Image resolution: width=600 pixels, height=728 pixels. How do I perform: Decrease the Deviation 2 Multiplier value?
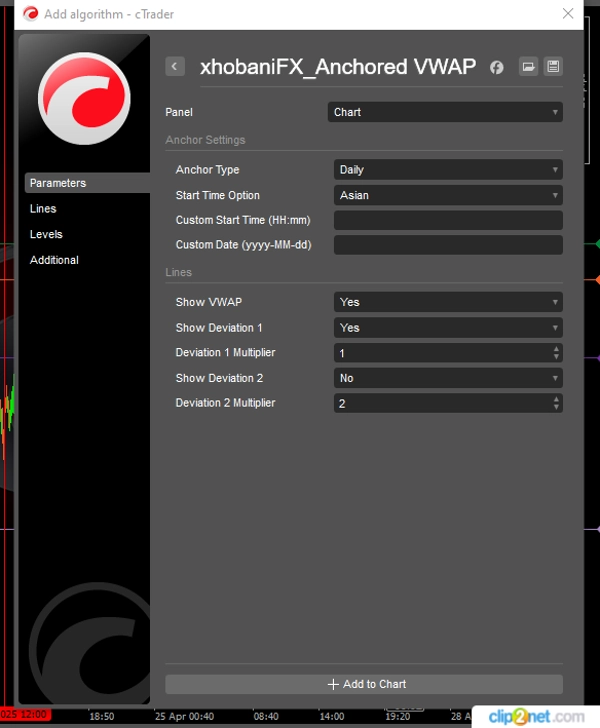pyautogui.click(x=556, y=407)
